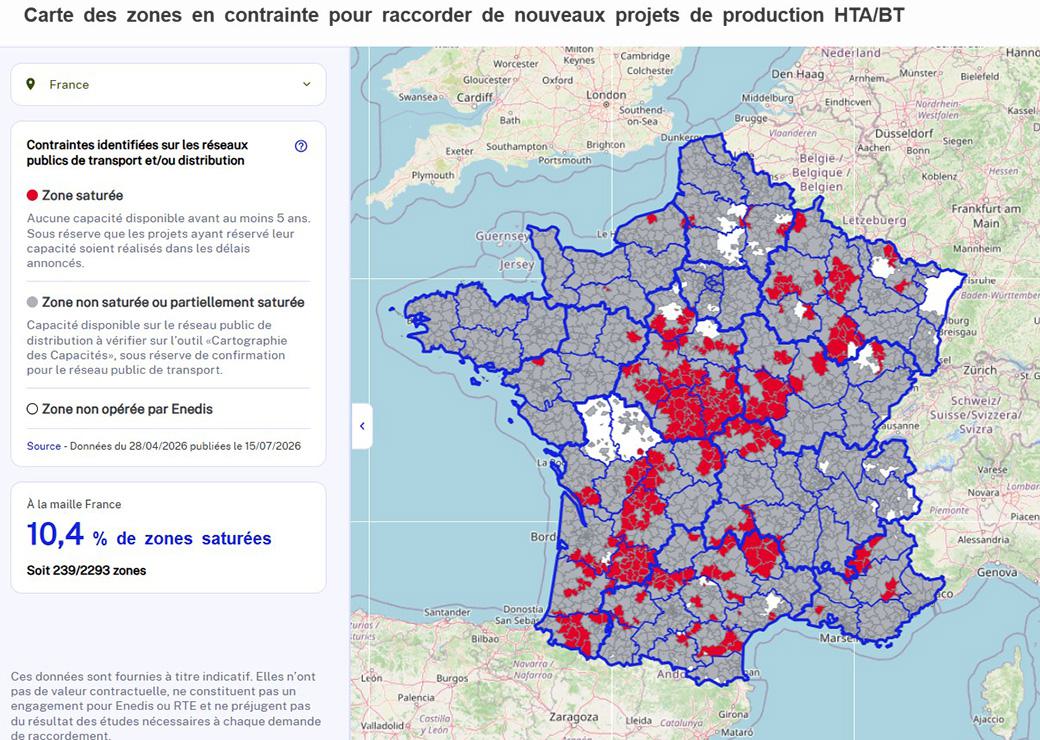Screen dimensions: 1040x740
Task: Click the Den Haag label on the map
Action: click(x=797, y=75)
